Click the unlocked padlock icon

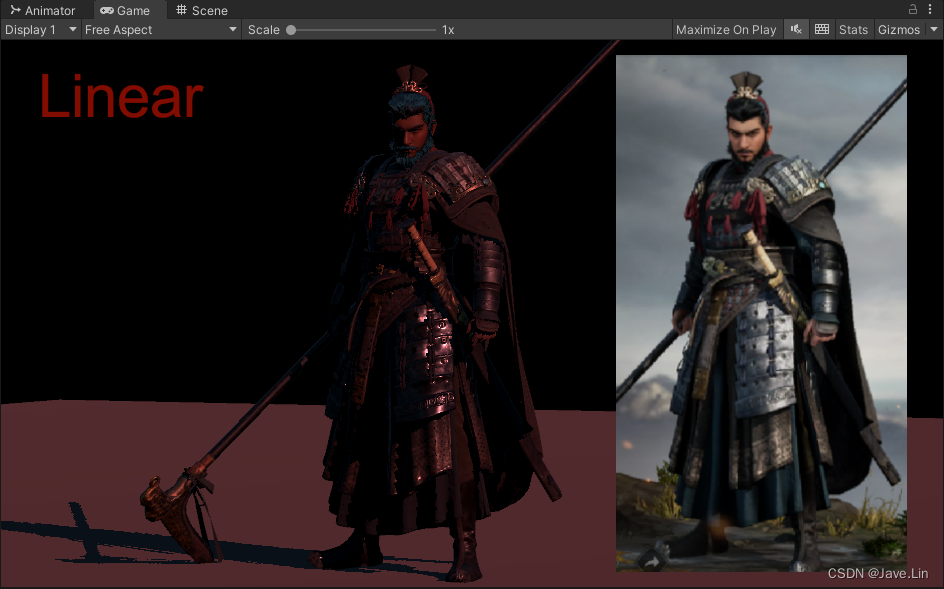pos(912,9)
